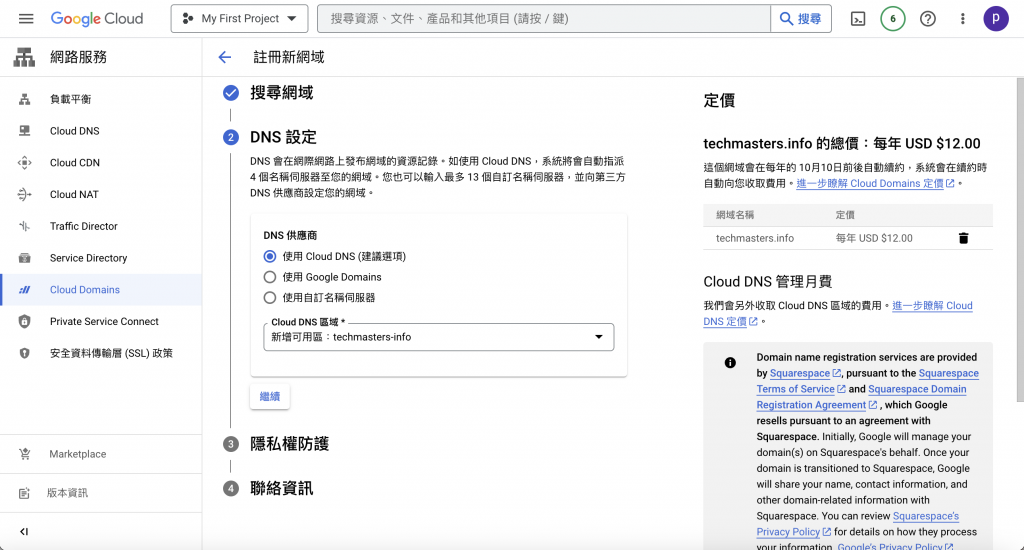
Task: Click the Cloud Domains sidebar icon
Action: 24,289
